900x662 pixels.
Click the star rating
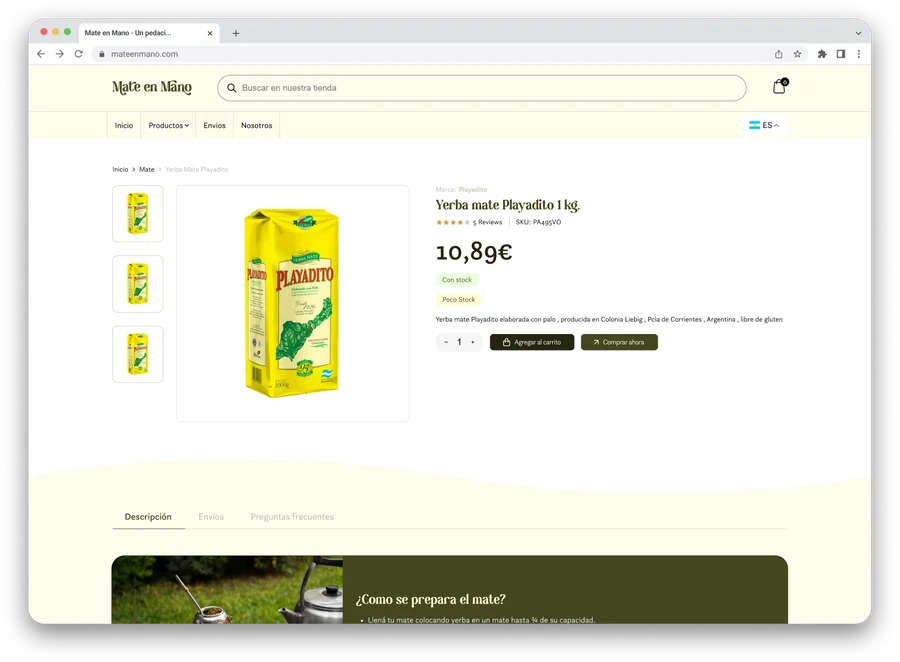point(453,222)
